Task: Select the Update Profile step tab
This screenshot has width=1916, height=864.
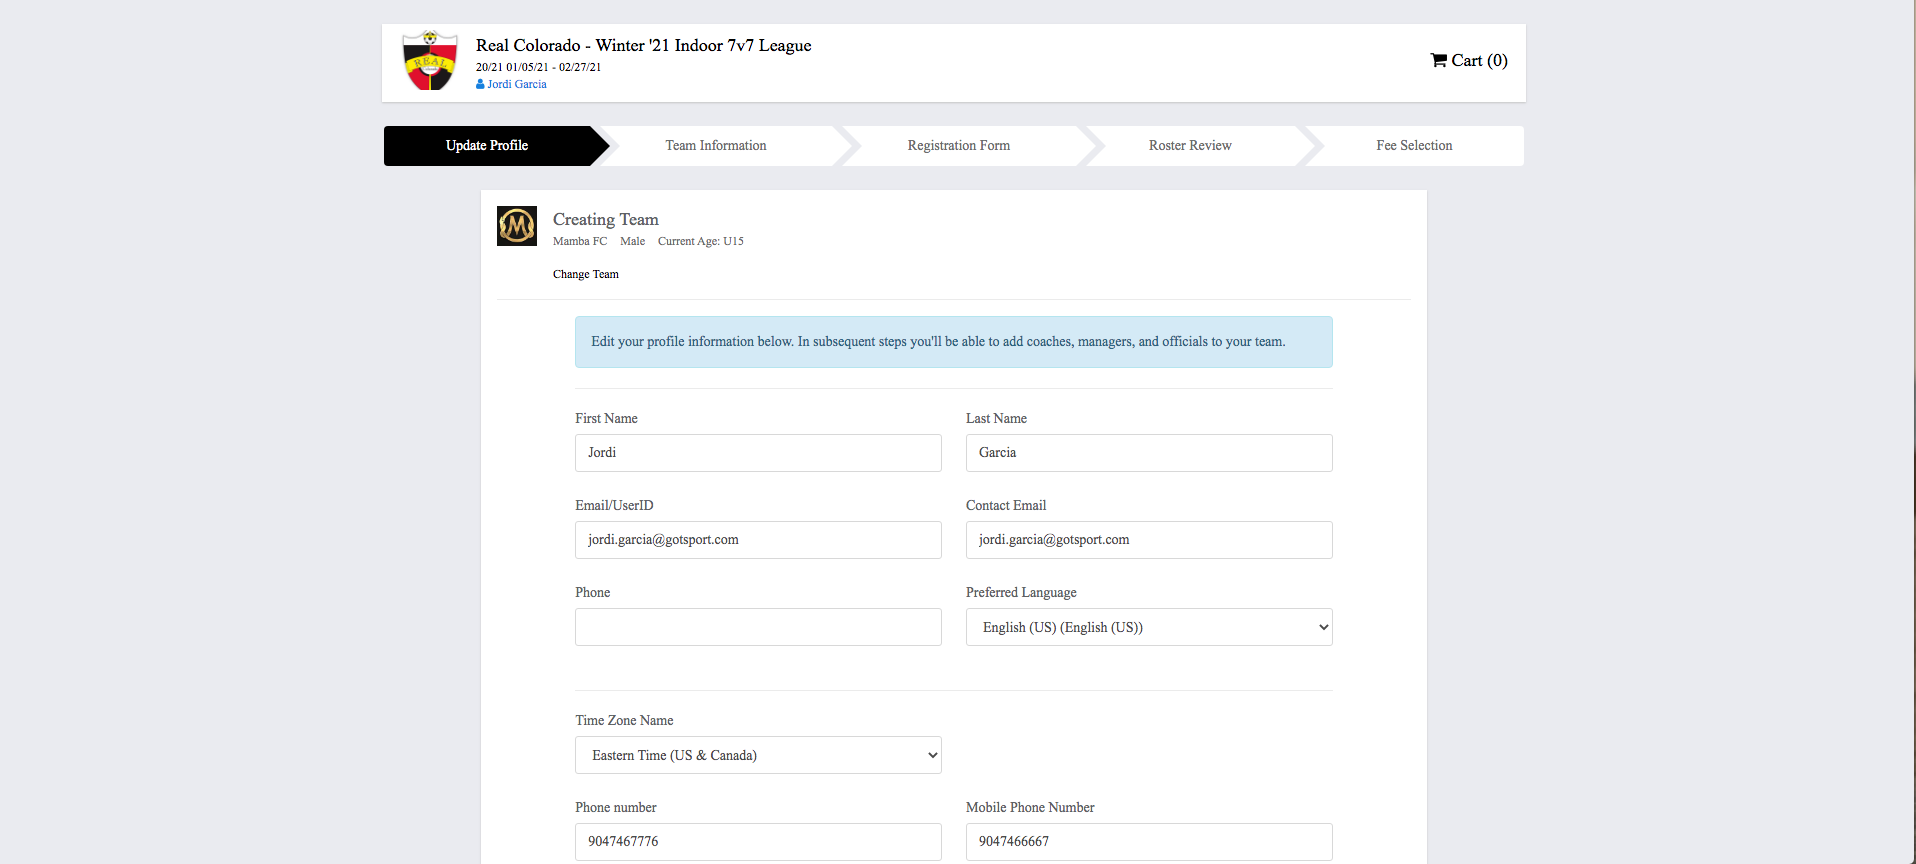Action: [487, 146]
